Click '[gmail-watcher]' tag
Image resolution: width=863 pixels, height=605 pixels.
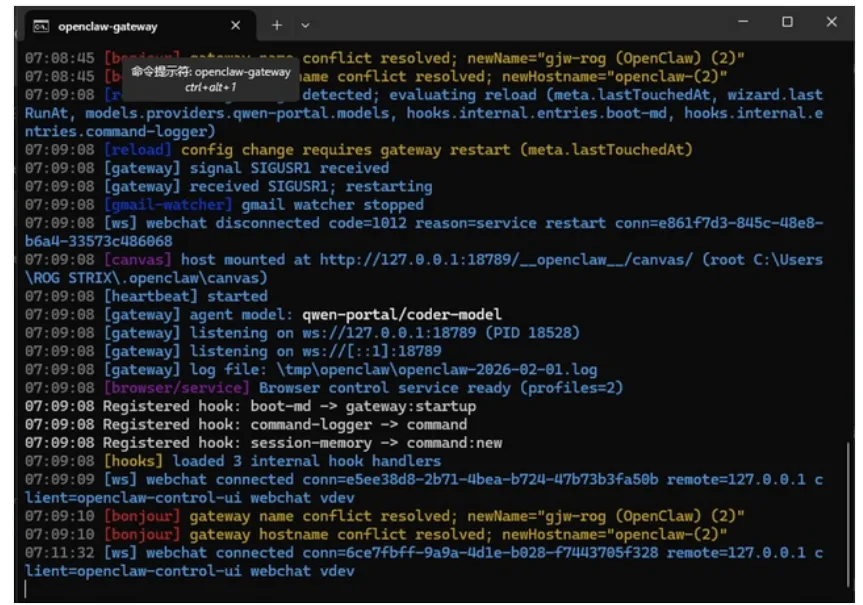pyautogui.click(x=168, y=205)
